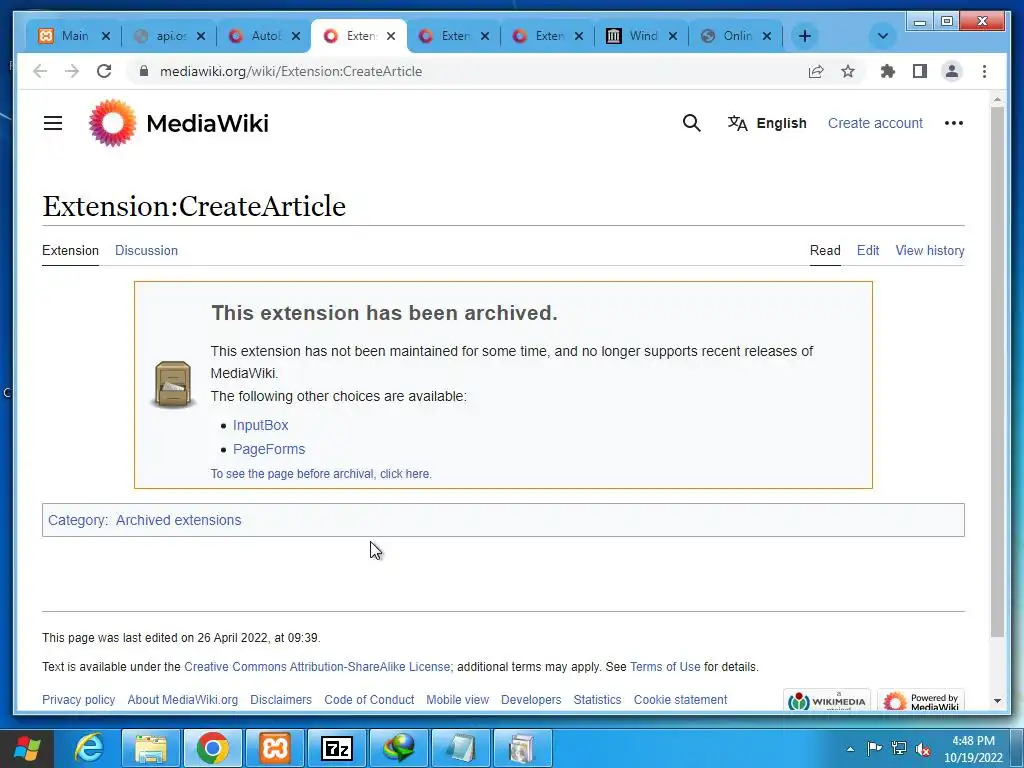Click the Create account link
1024x768 pixels.
(875, 123)
